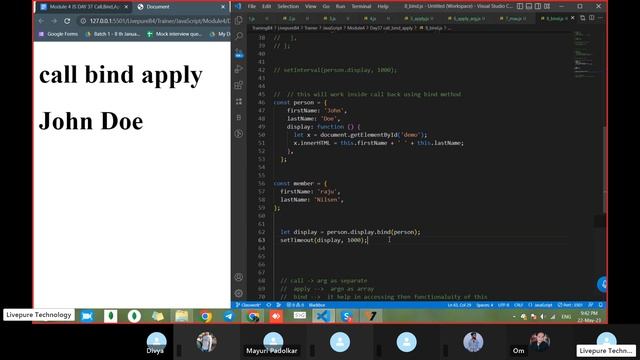Open the File menu in VS Code
Viewport: 640px width, 360px height.
click(252, 6)
